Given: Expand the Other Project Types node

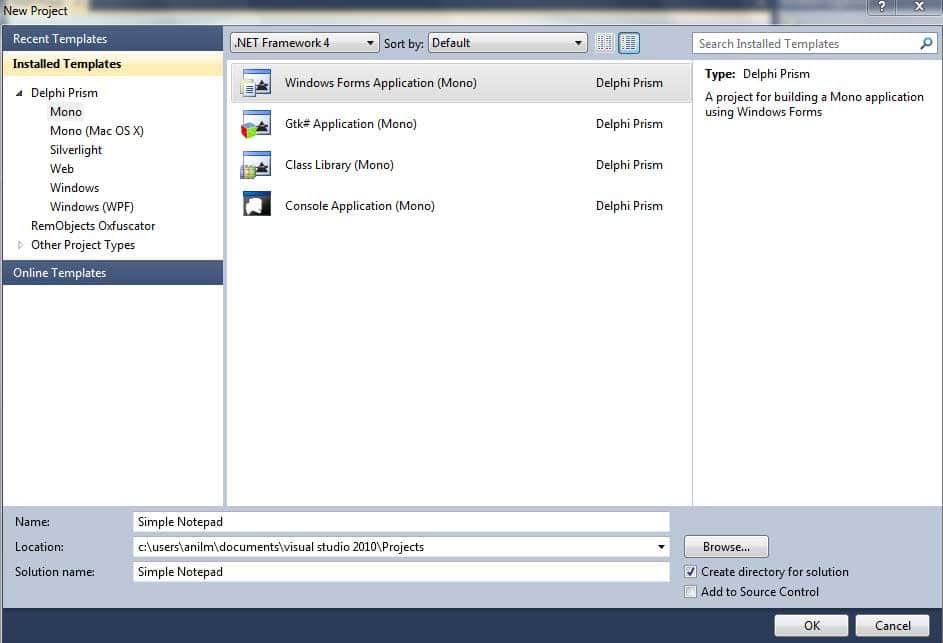Looking at the screenshot, I should 20,245.
